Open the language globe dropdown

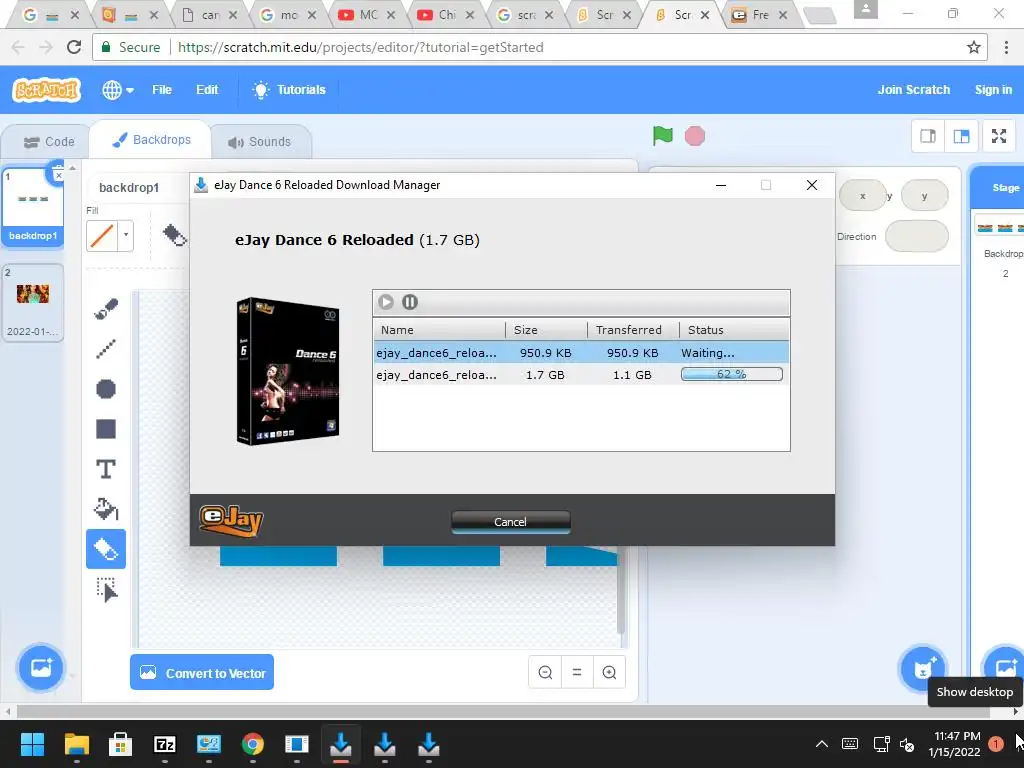point(118,90)
